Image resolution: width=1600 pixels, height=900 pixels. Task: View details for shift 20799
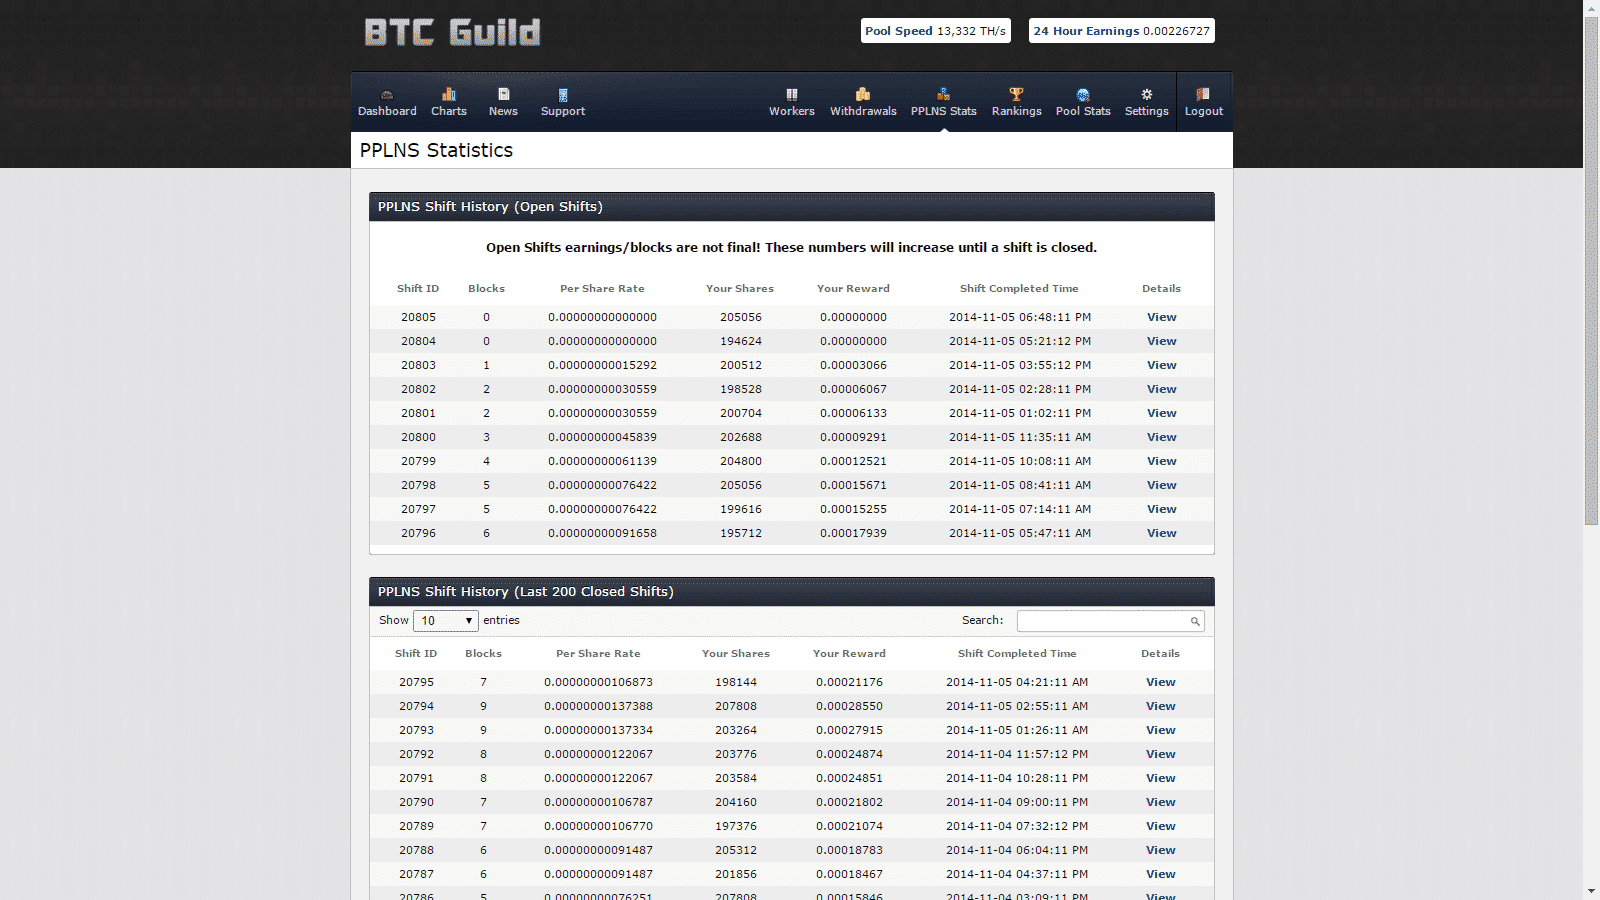coord(1161,461)
